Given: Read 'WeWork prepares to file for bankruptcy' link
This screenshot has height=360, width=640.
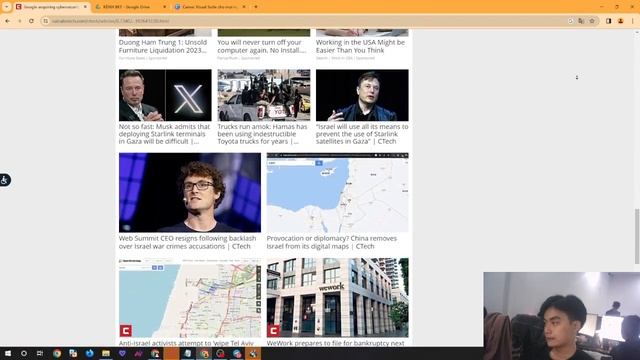Looking at the screenshot, I should [x=336, y=343].
